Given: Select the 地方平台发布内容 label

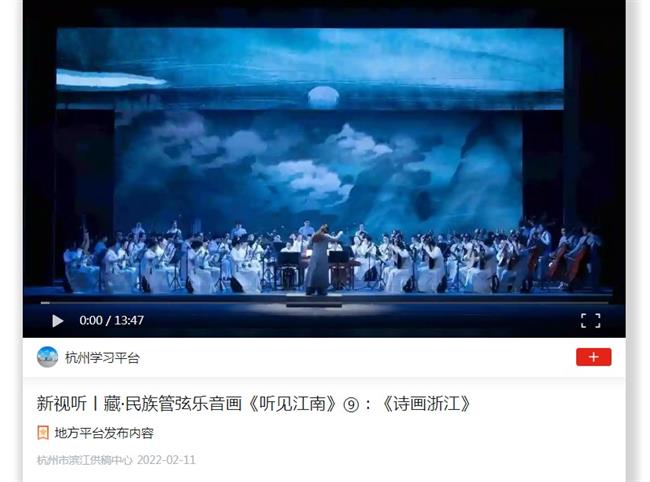Looking at the screenshot, I should tap(104, 433).
